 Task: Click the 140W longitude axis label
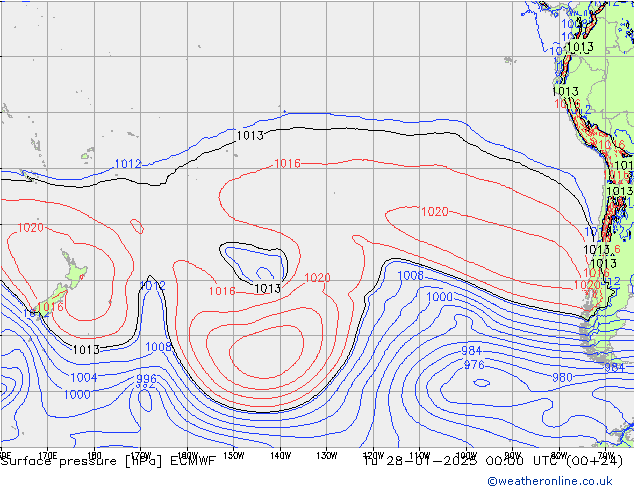pyautogui.click(x=281, y=456)
